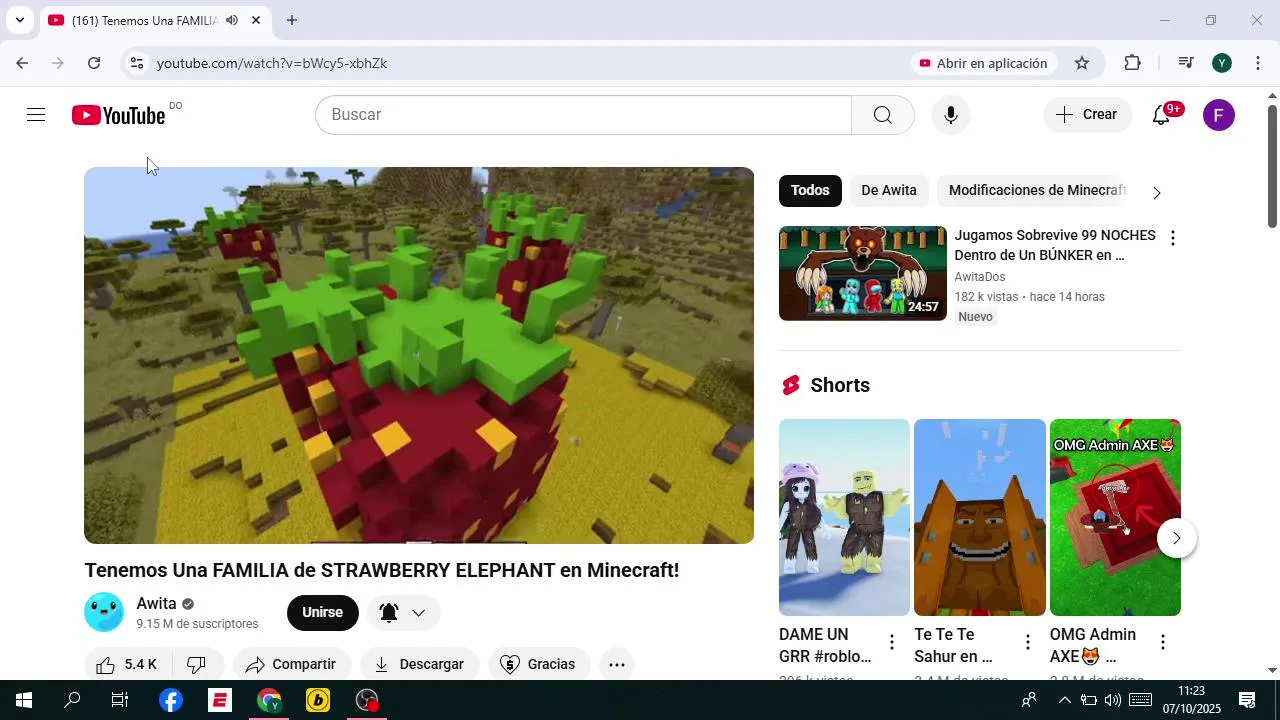The height and width of the screenshot is (720, 1280).
Task: Bookmark this page with the star
Action: tap(1082, 63)
